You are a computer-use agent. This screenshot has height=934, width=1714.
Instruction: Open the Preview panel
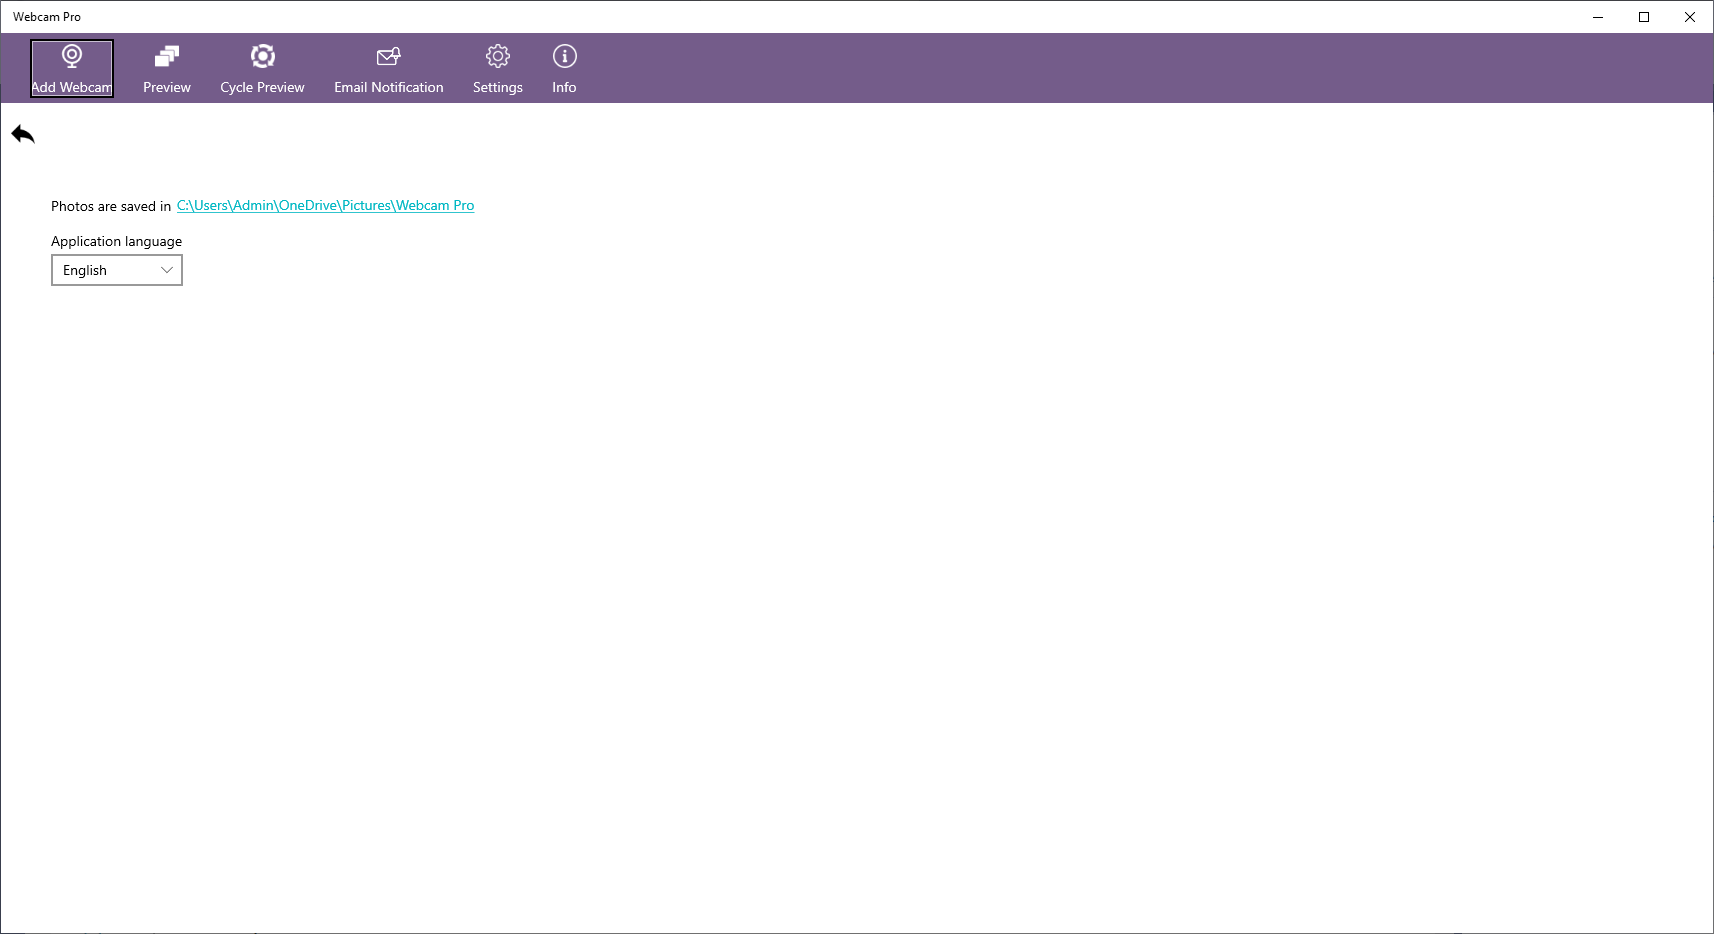pyautogui.click(x=166, y=67)
